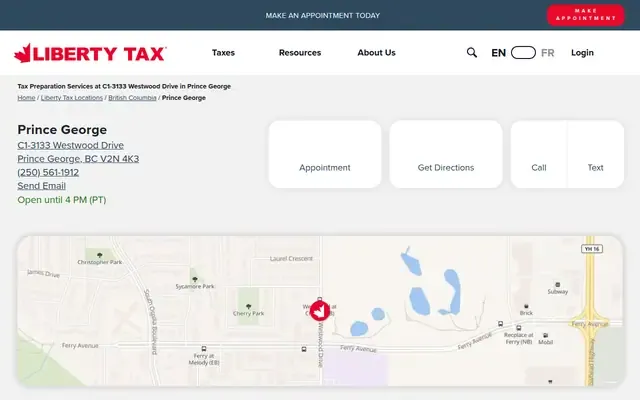Click the Appointment card button
The height and width of the screenshot is (400, 640).
[325, 154]
